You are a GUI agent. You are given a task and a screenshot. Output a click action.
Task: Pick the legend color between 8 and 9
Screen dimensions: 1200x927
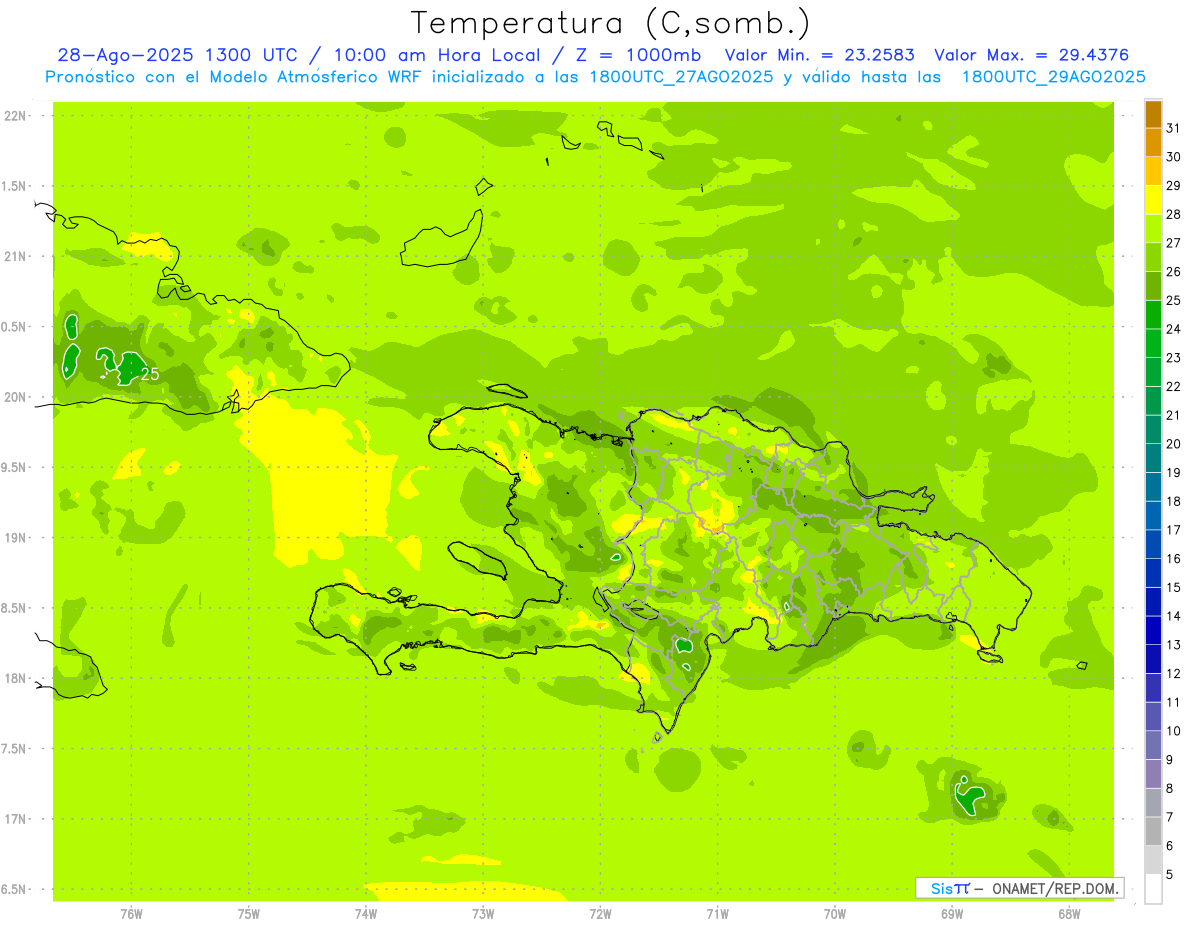[1153, 774]
